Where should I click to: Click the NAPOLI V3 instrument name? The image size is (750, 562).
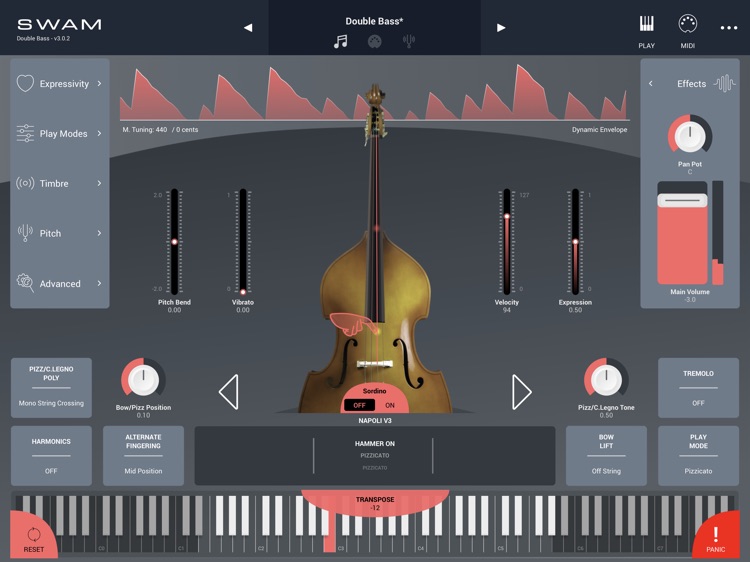click(x=375, y=420)
